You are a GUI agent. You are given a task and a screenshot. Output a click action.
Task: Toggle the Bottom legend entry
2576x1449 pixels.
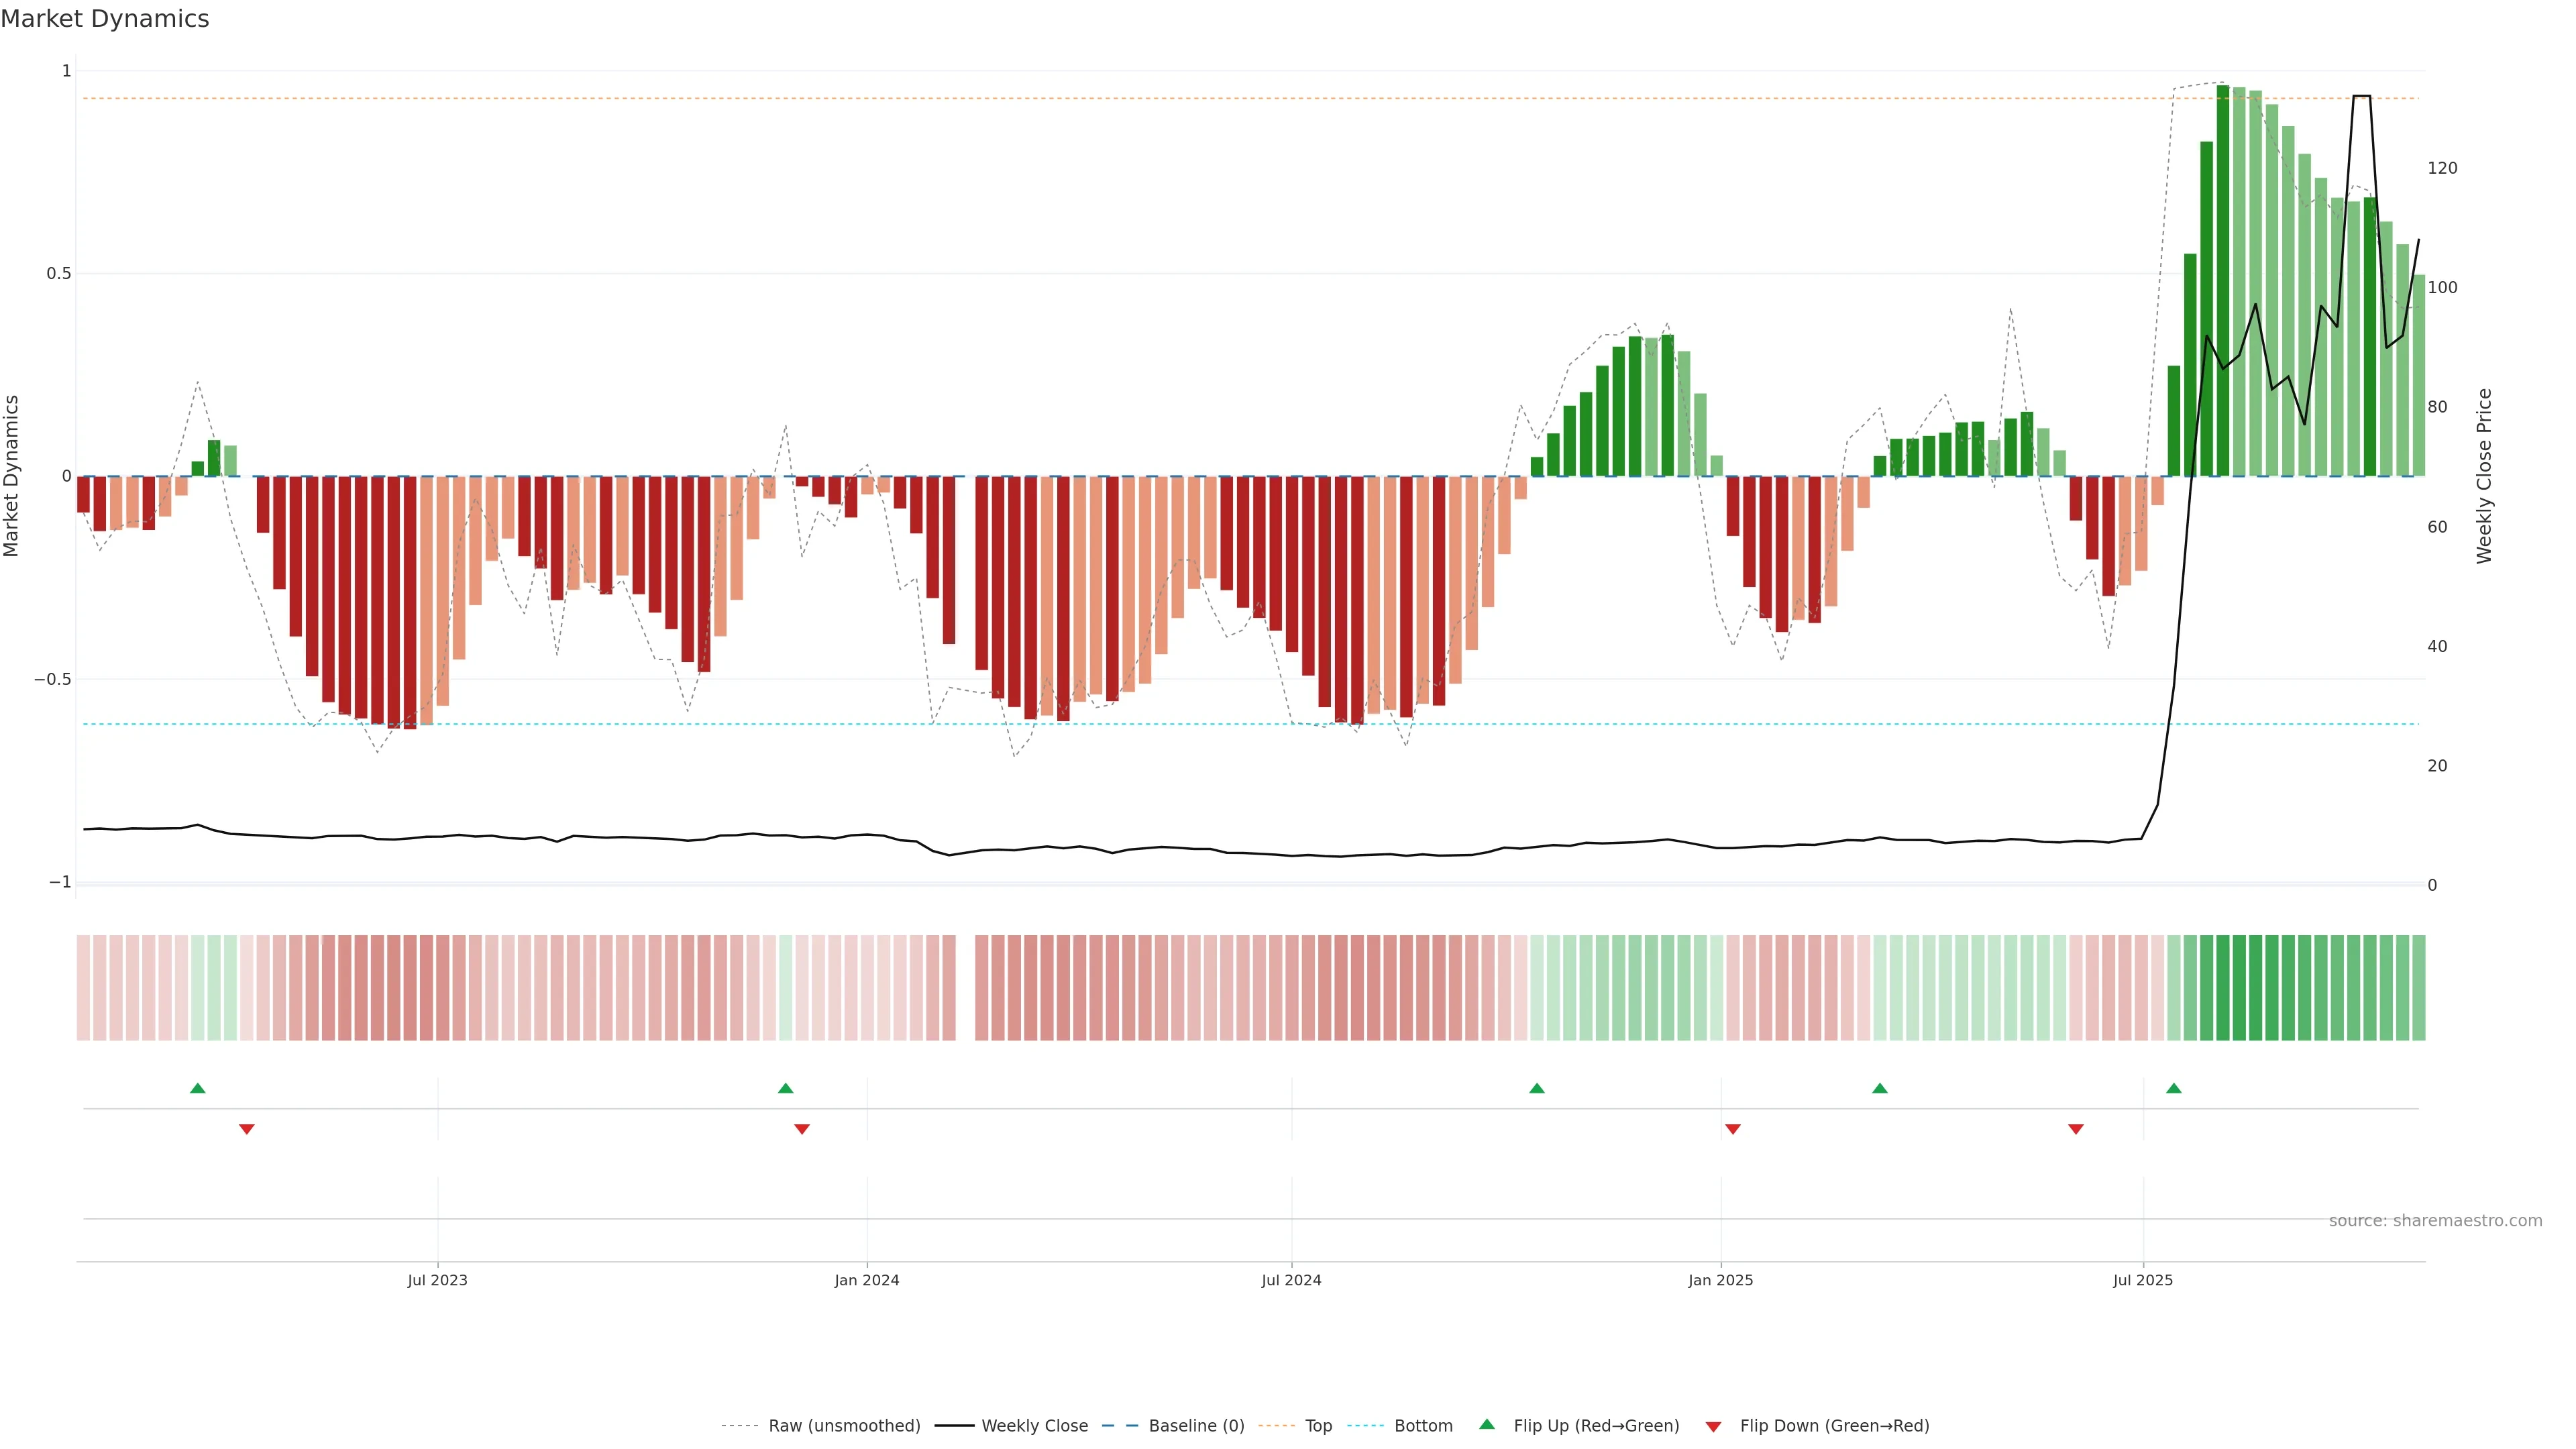point(1423,1426)
